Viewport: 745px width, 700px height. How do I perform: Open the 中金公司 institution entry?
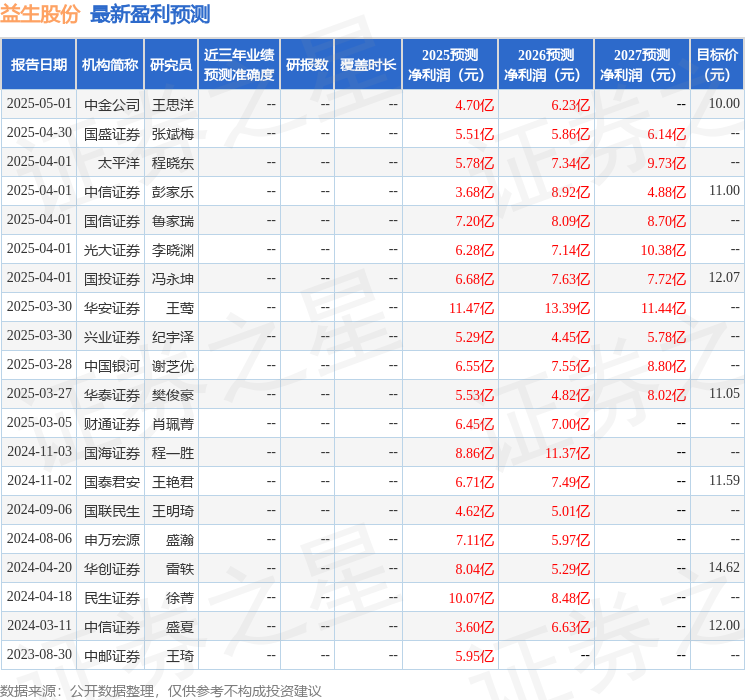tap(112, 104)
